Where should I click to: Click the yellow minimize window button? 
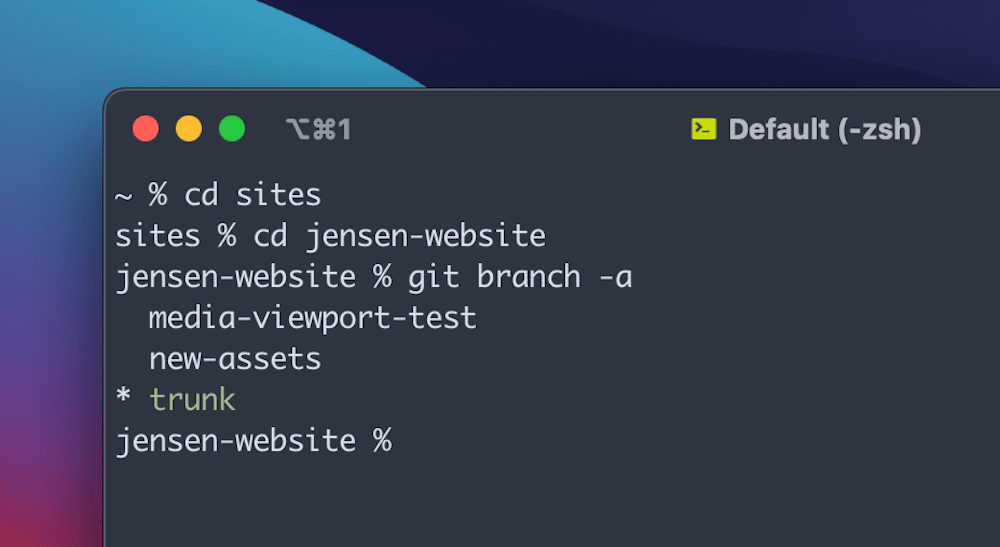click(189, 129)
